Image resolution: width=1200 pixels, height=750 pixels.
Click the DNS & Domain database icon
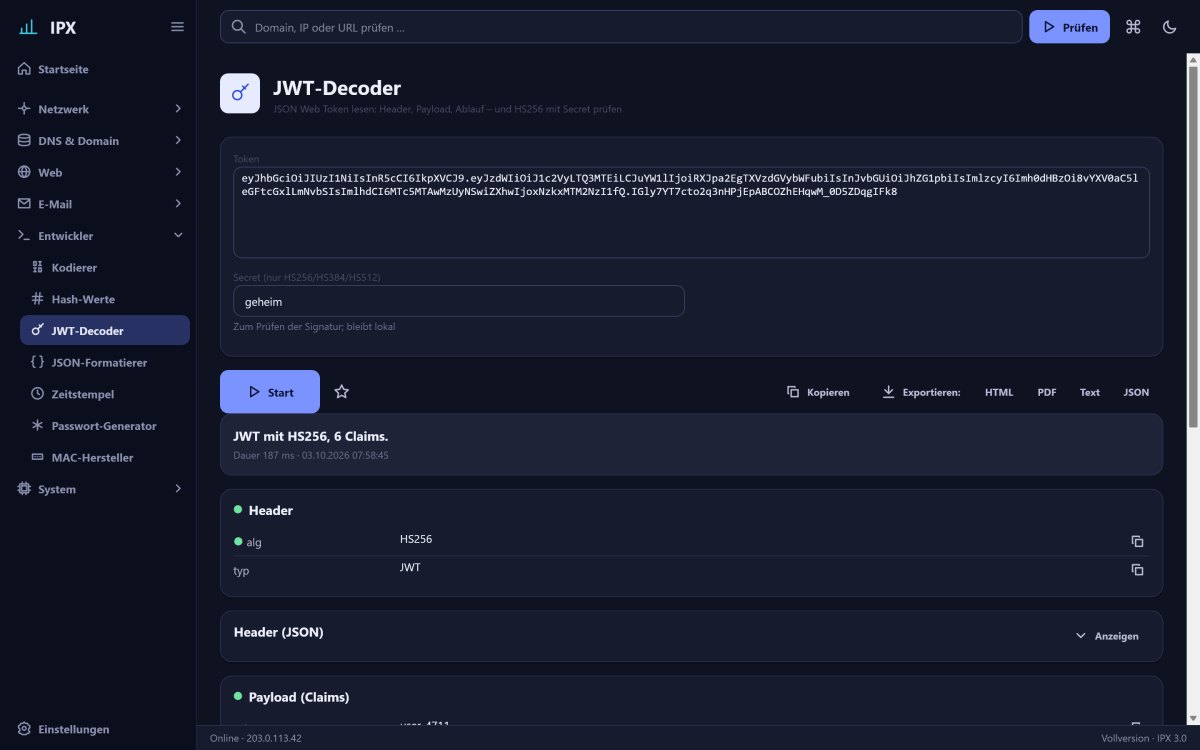(x=24, y=141)
